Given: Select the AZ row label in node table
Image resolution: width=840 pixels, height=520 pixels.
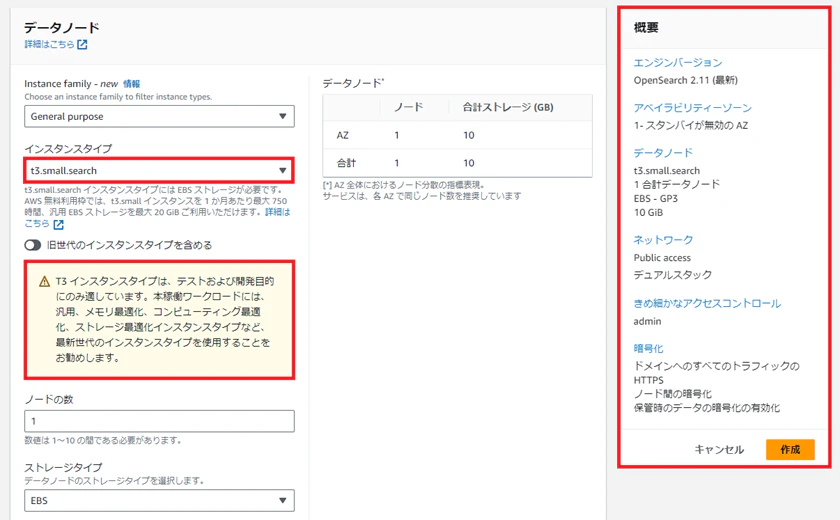Looking at the screenshot, I should point(342,135).
